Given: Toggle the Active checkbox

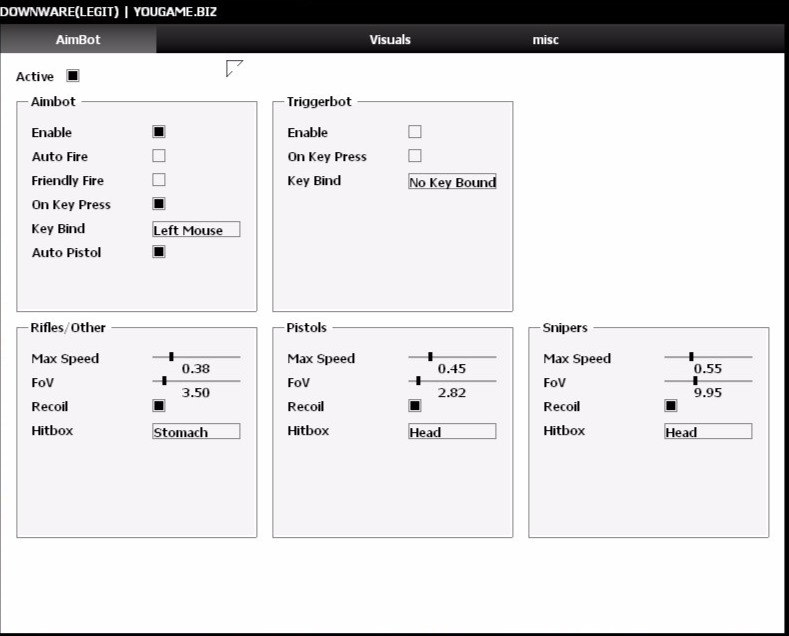Looking at the screenshot, I should coord(73,76).
